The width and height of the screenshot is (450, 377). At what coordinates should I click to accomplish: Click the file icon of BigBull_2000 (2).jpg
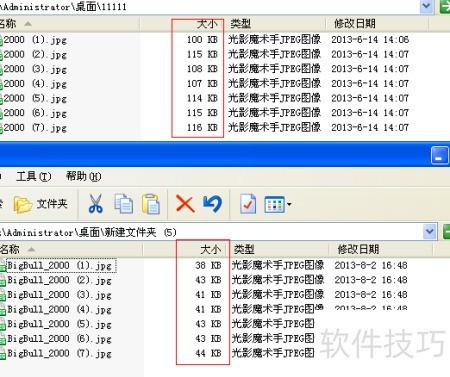3,281
